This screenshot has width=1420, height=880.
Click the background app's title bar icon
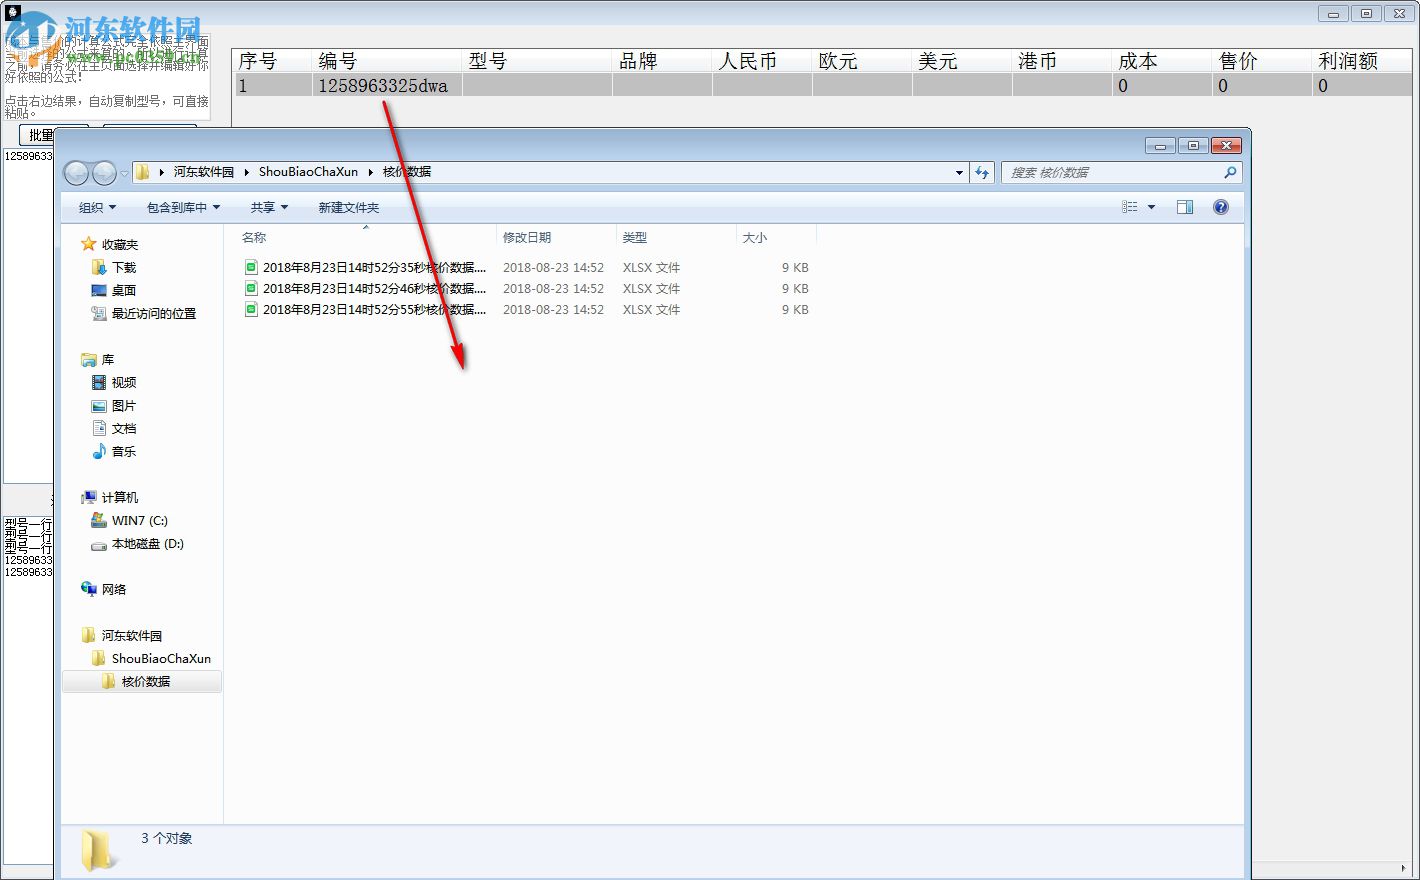(13, 12)
